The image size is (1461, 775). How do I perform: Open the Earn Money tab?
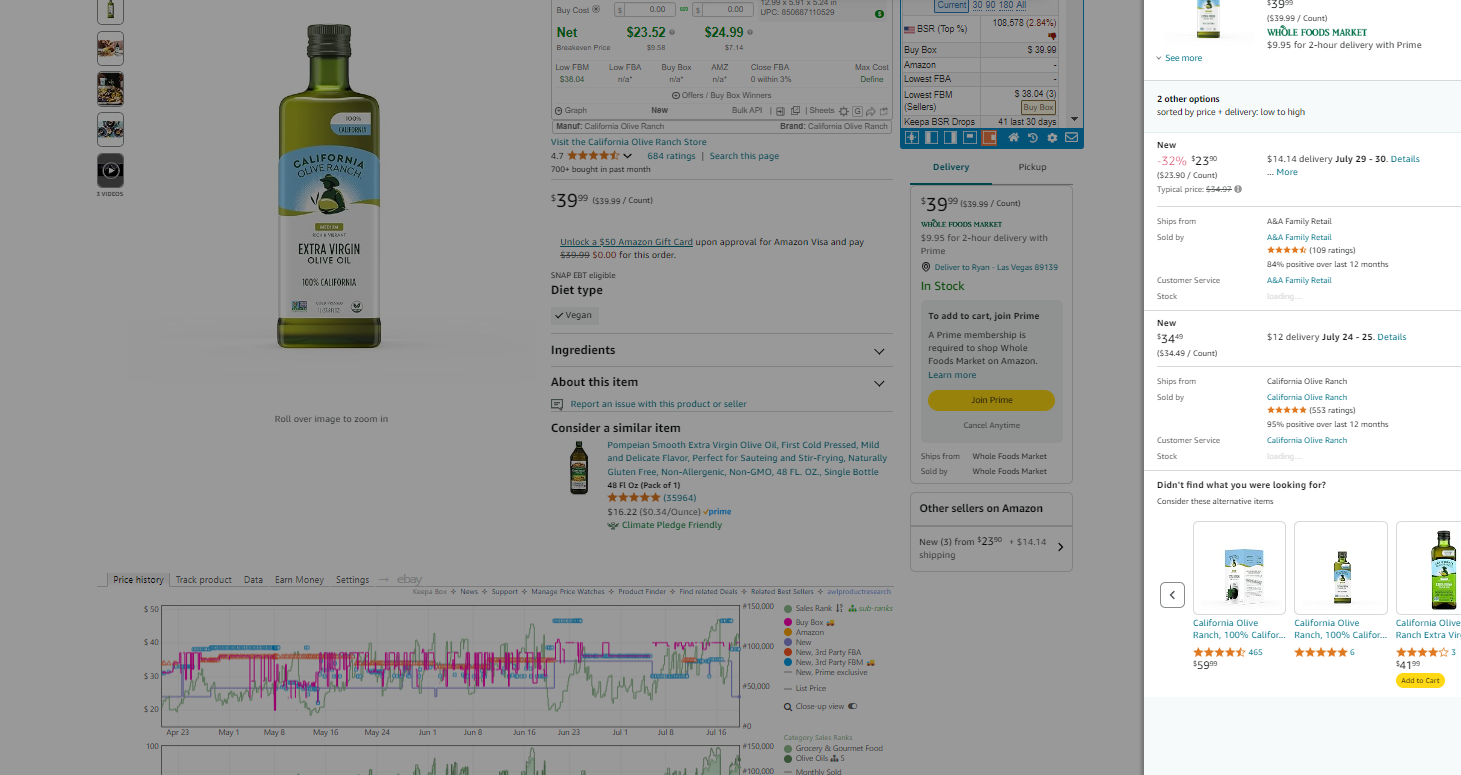point(299,580)
